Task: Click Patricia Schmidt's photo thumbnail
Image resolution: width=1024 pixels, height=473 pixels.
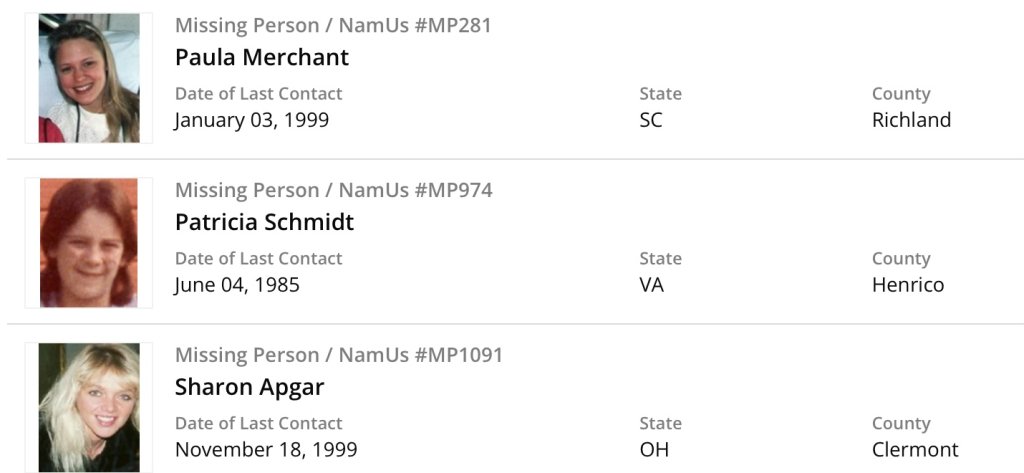Action: (x=89, y=243)
